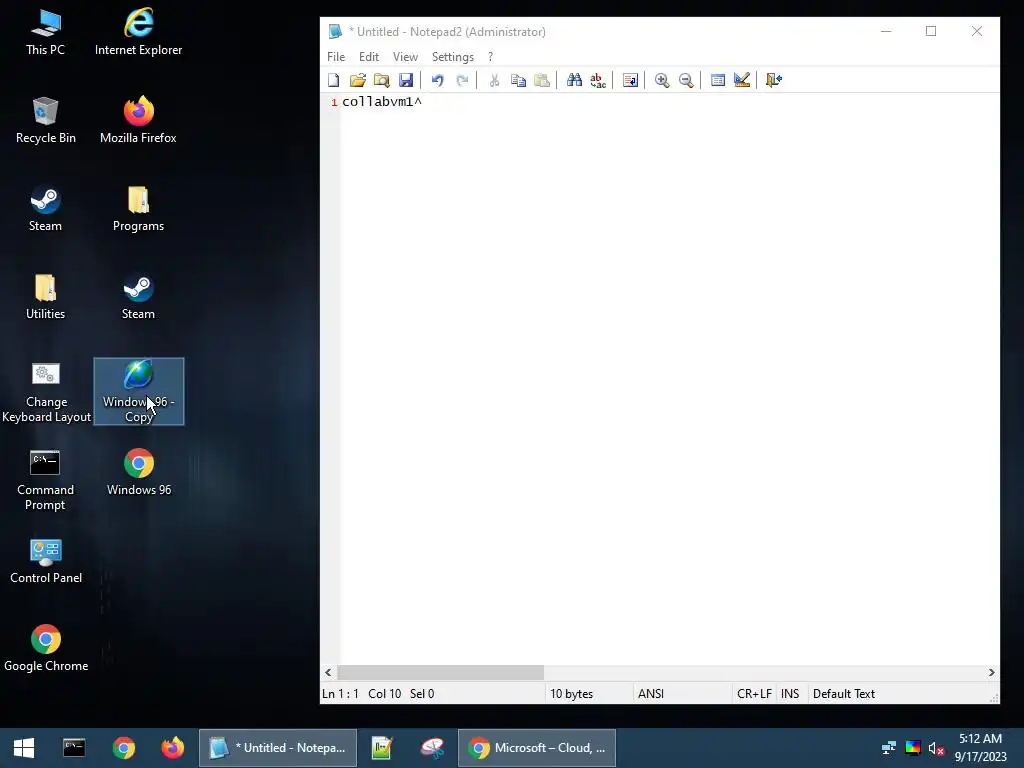This screenshot has width=1024, height=768.
Task: Select the Mozilla Firefox desktop icon
Action: pyautogui.click(x=138, y=121)
